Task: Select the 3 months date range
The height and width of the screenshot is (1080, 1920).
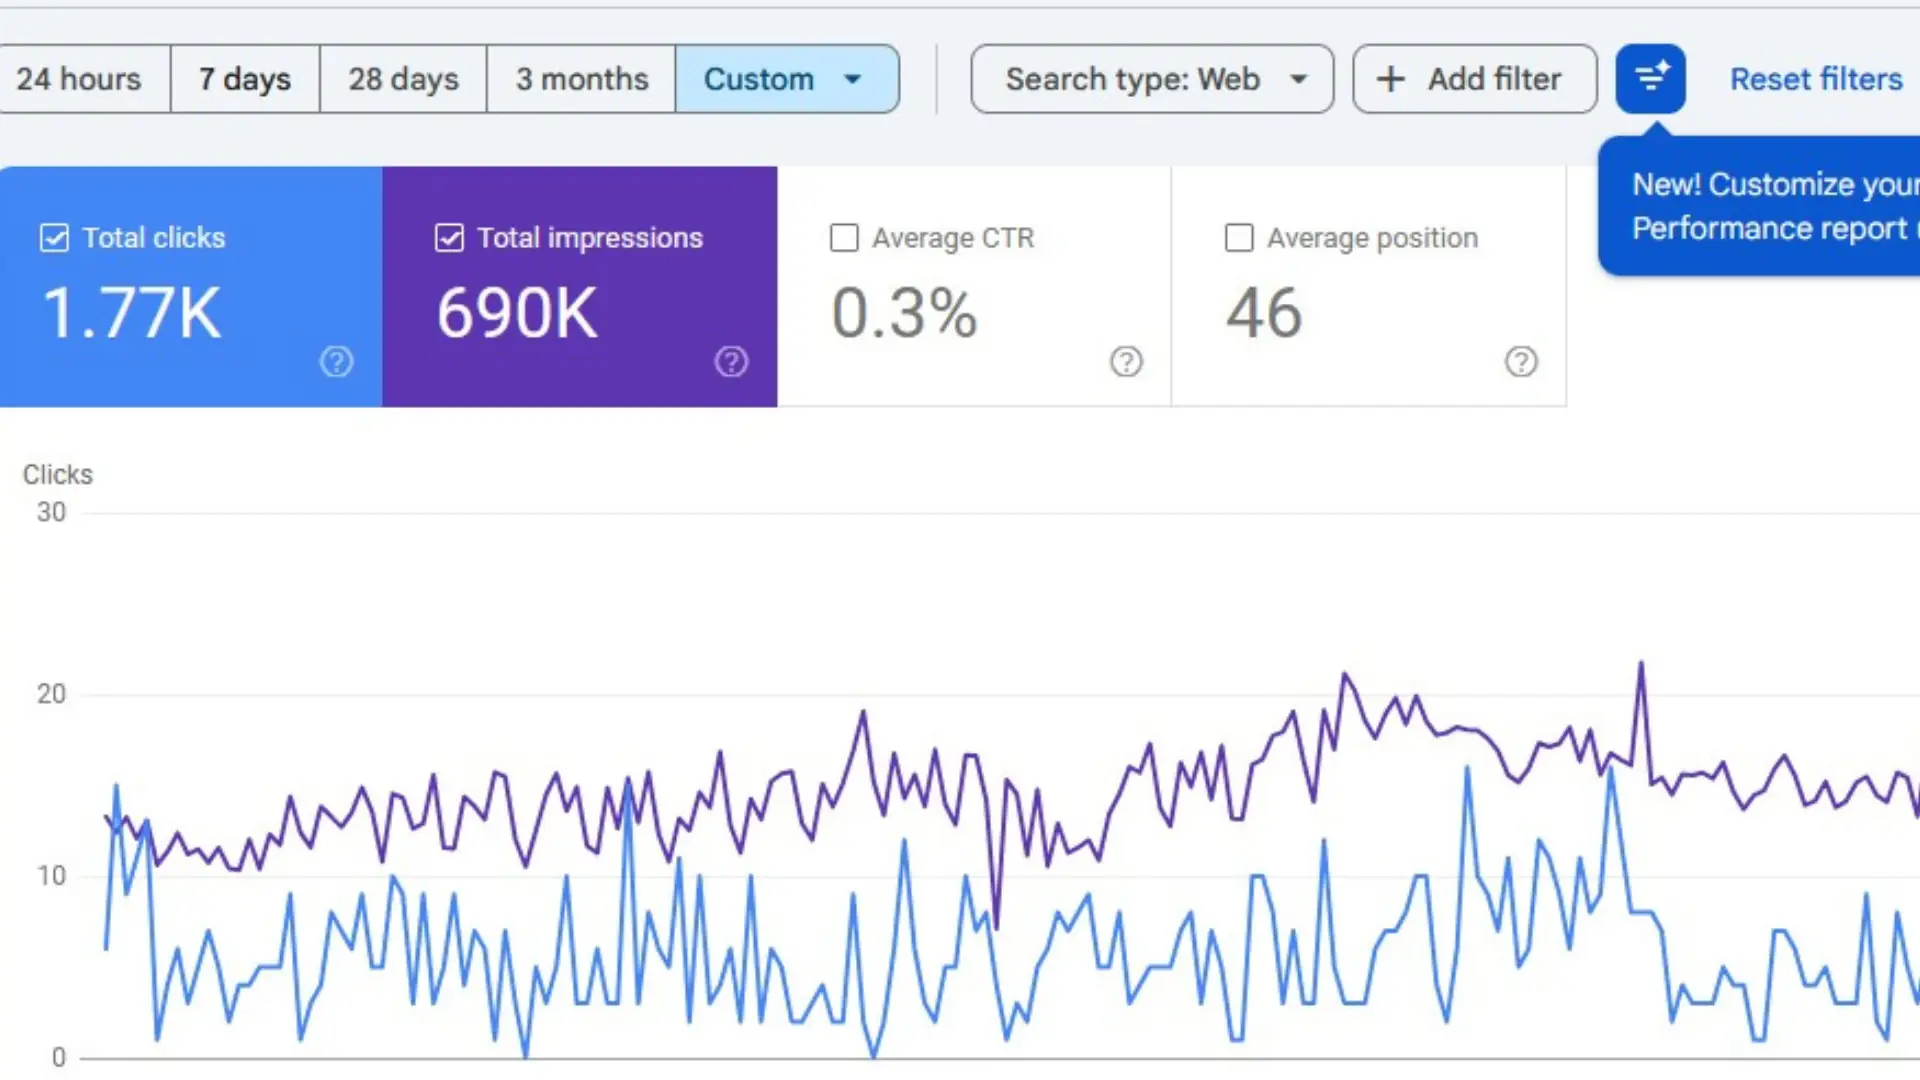Action: [x=581, y=79]
